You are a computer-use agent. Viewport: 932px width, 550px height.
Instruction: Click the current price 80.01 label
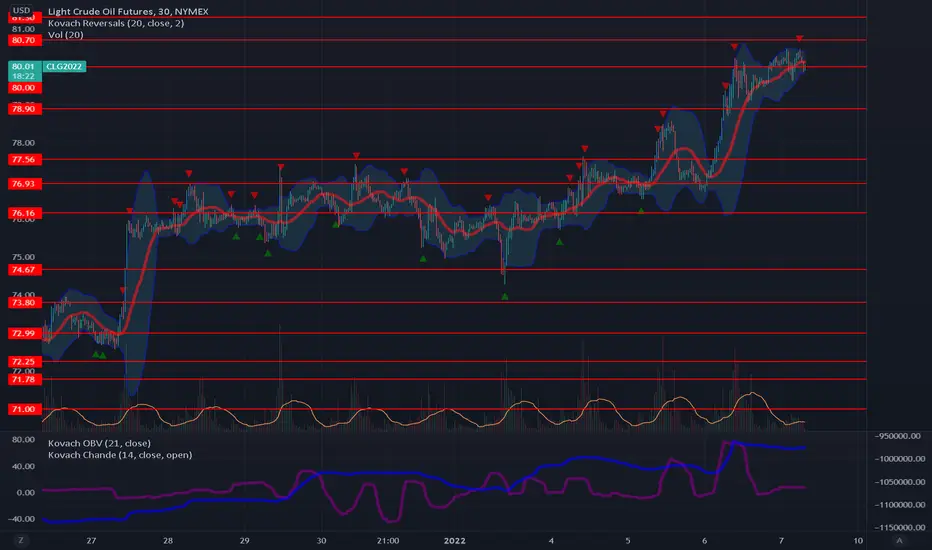click(x=23, y=67)
